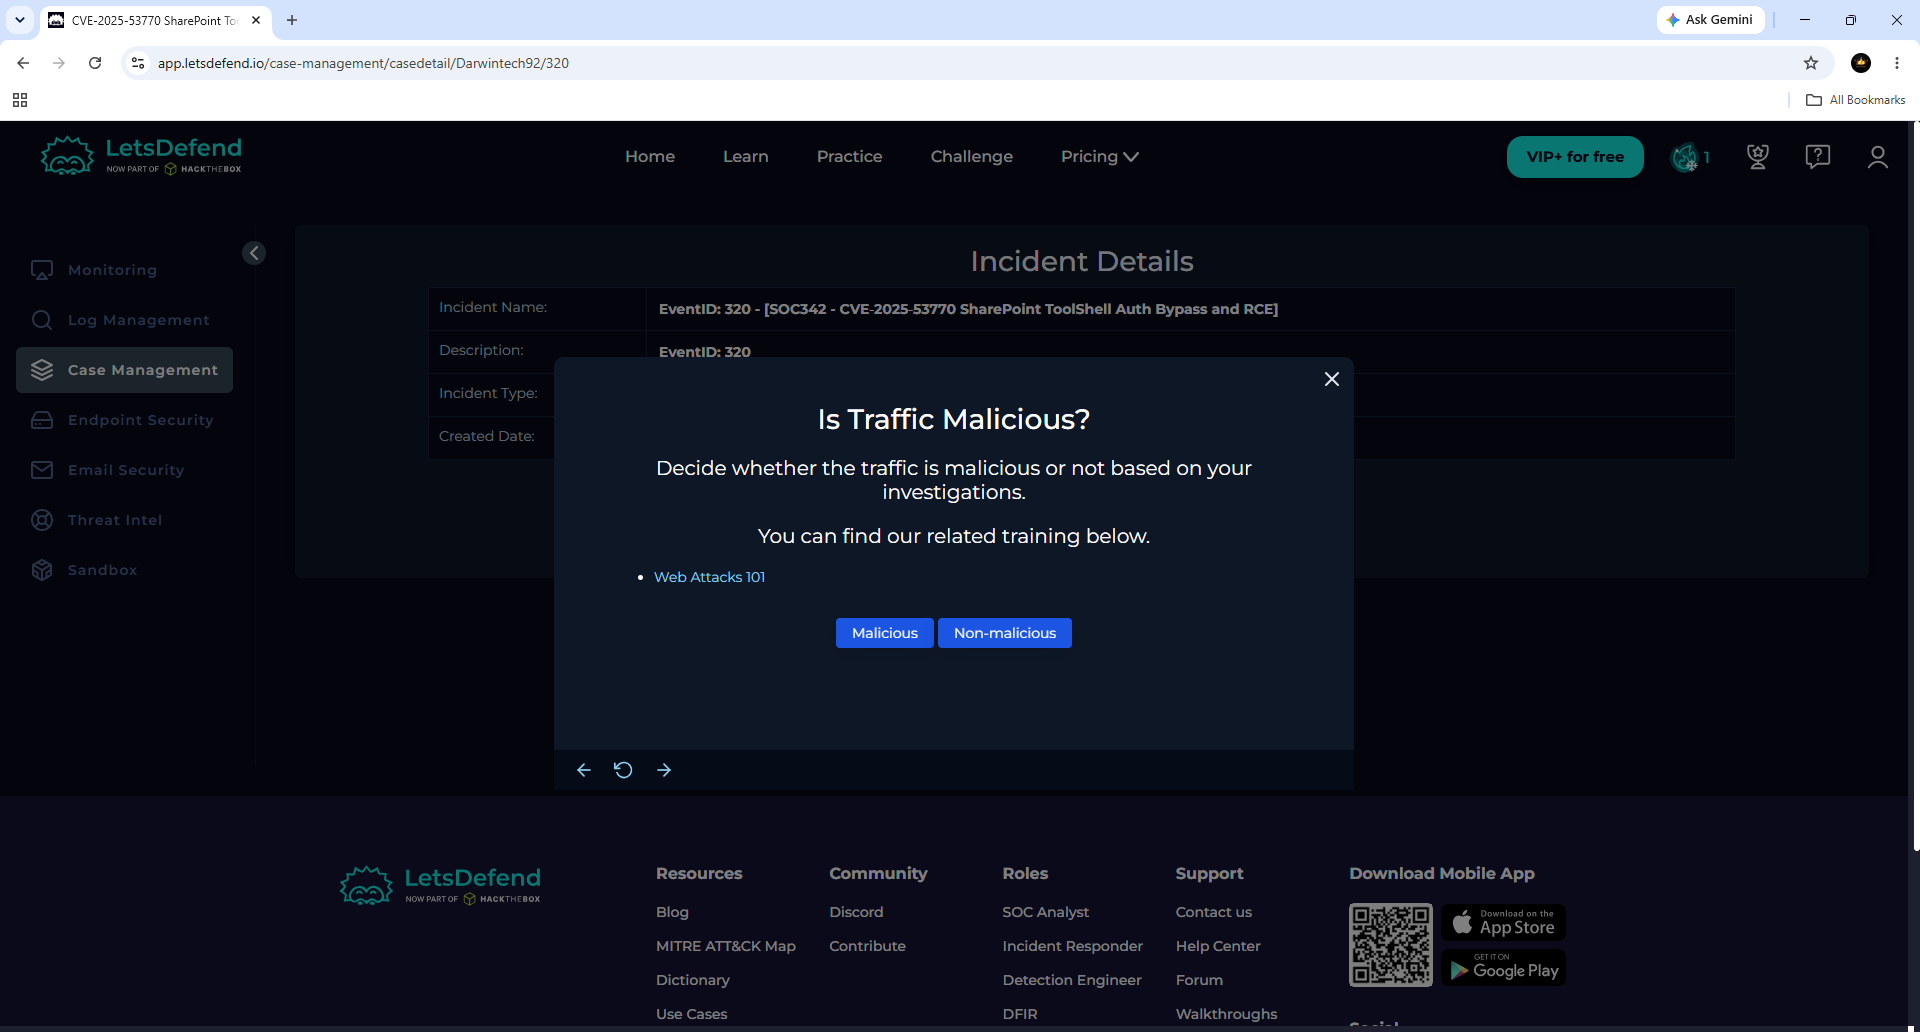This screenshot has height=1032, width=1920.
Task: Click the Threat Intel icon
Action: click(42, 520)
